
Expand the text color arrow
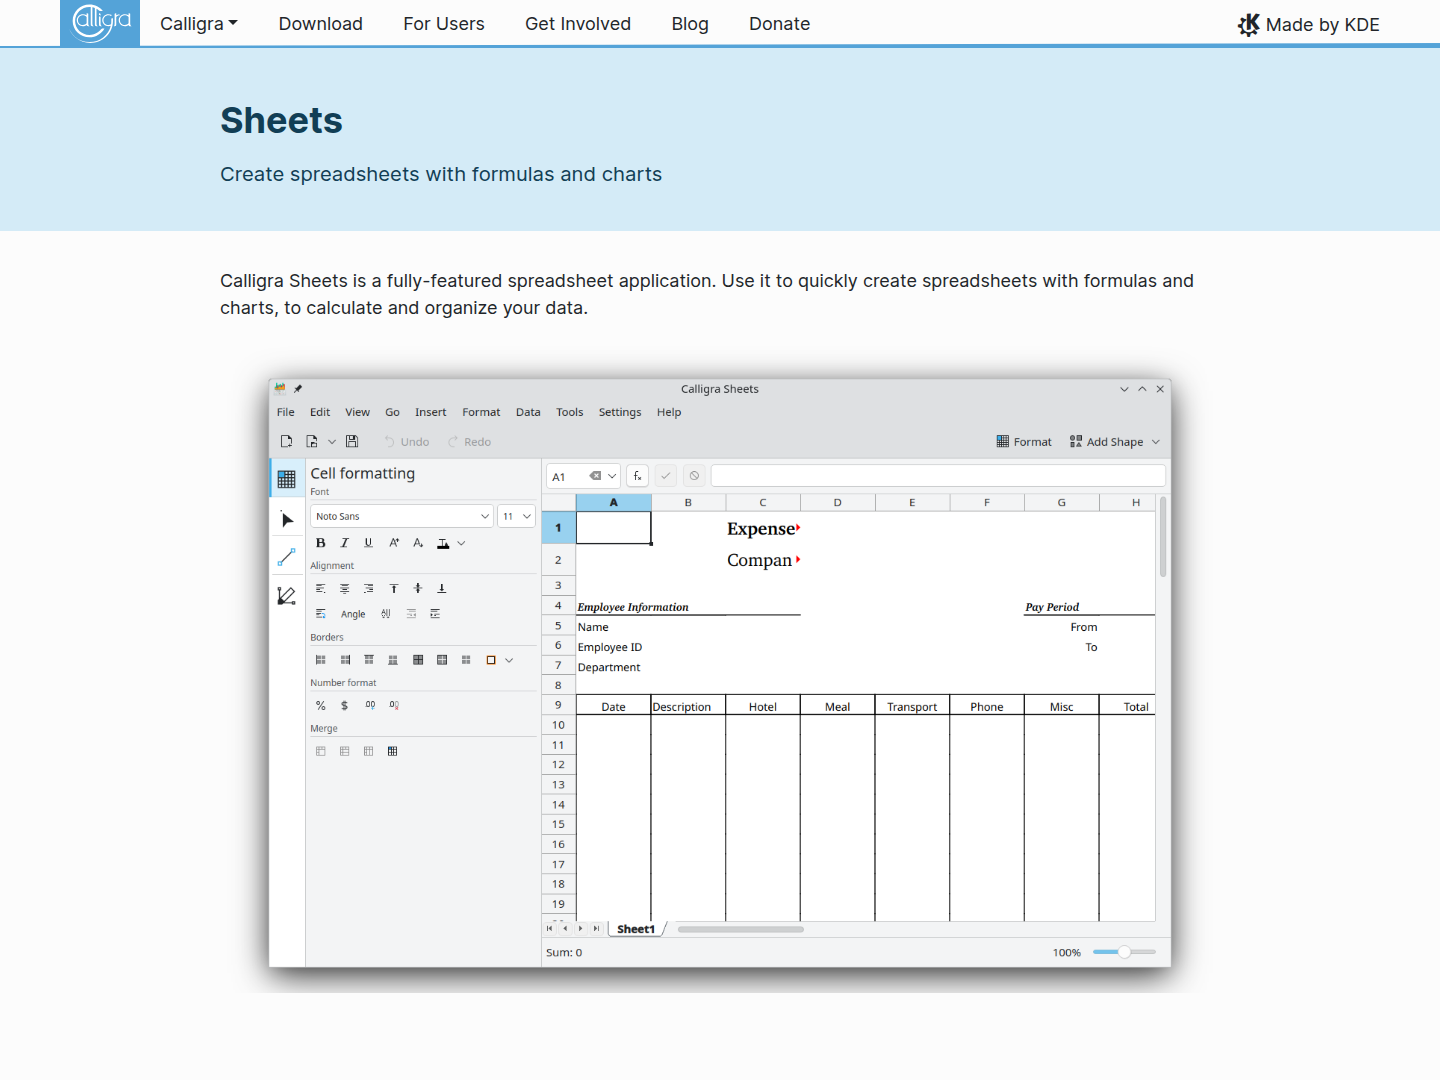[461, 543]
